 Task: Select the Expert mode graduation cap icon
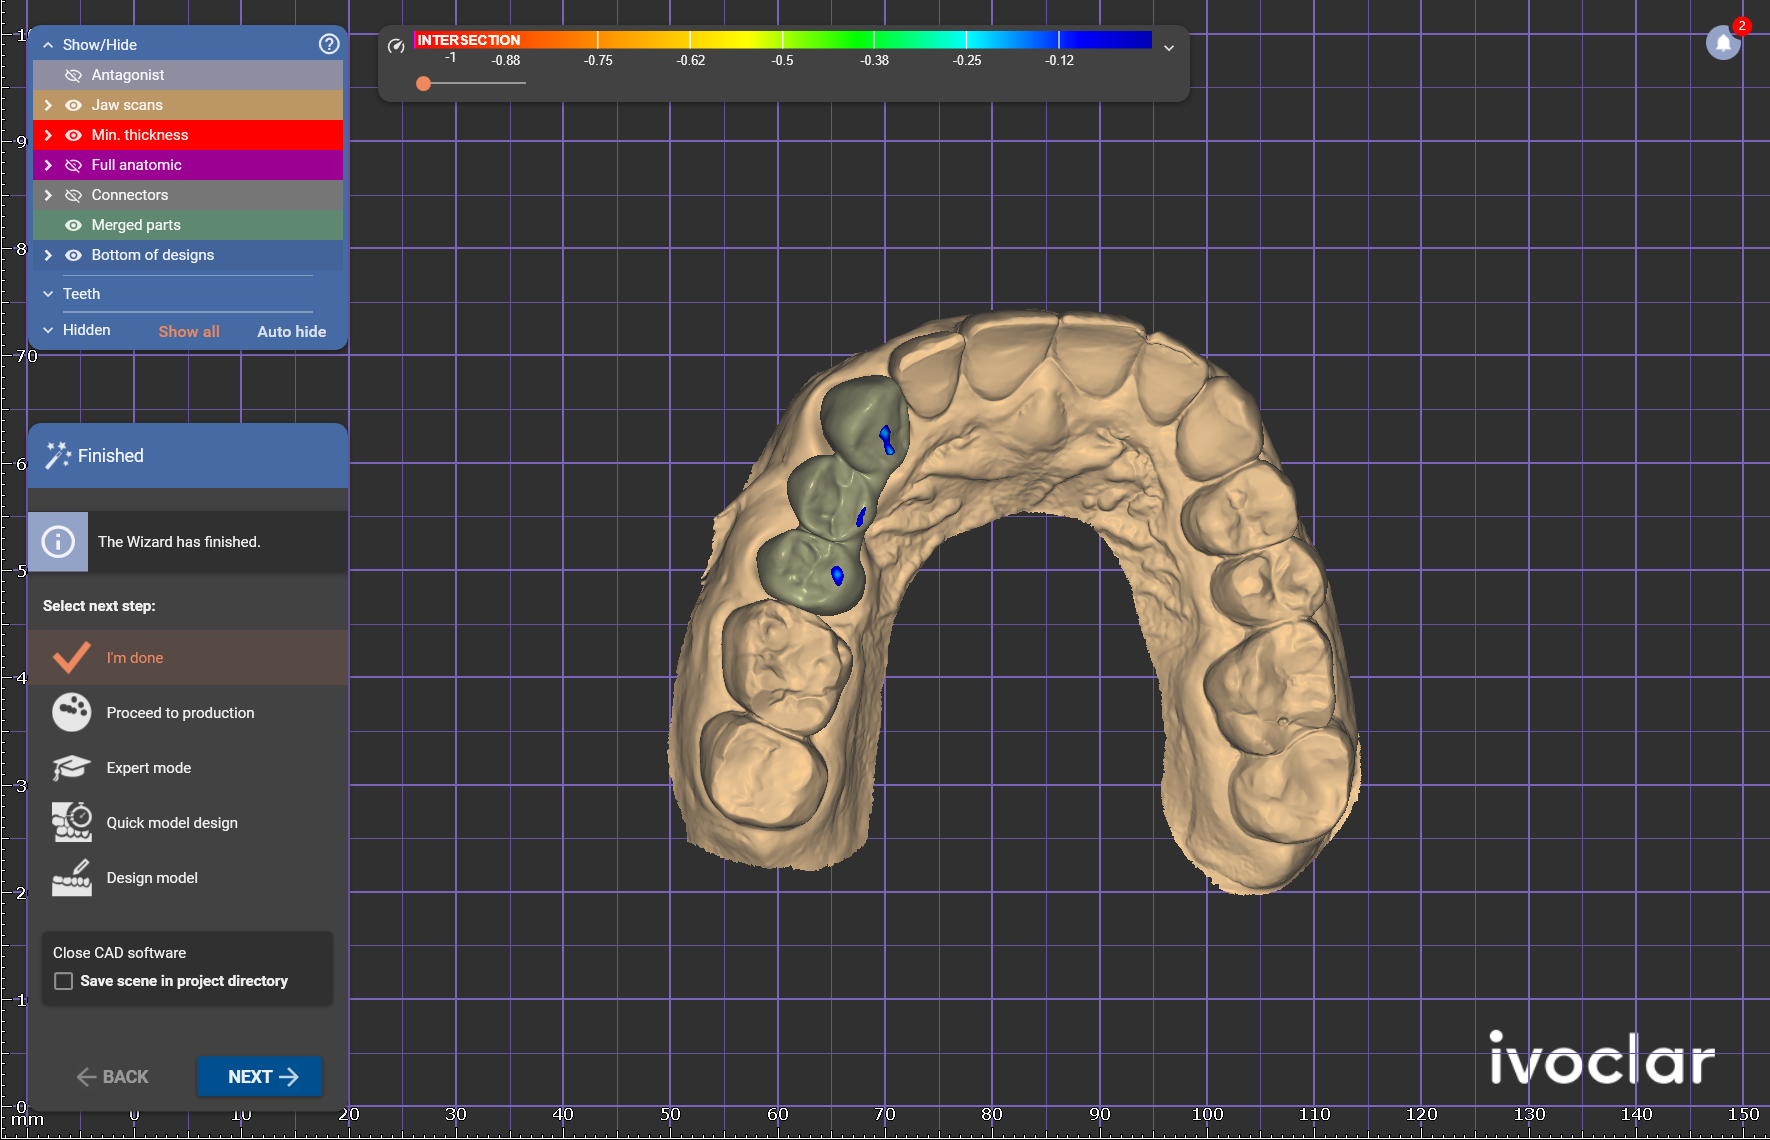tap(72, 768)
